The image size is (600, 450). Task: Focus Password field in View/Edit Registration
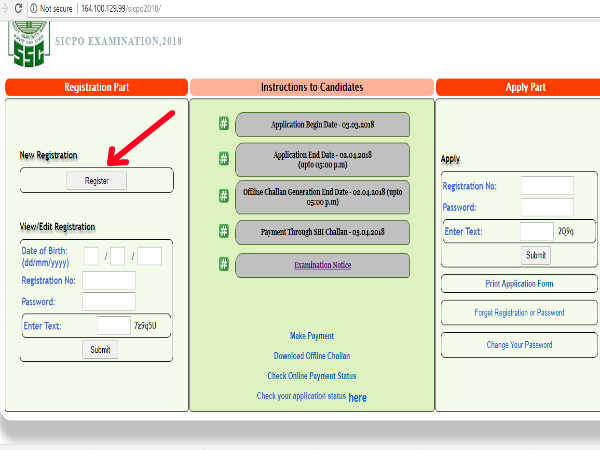click(x=109, y=302)
